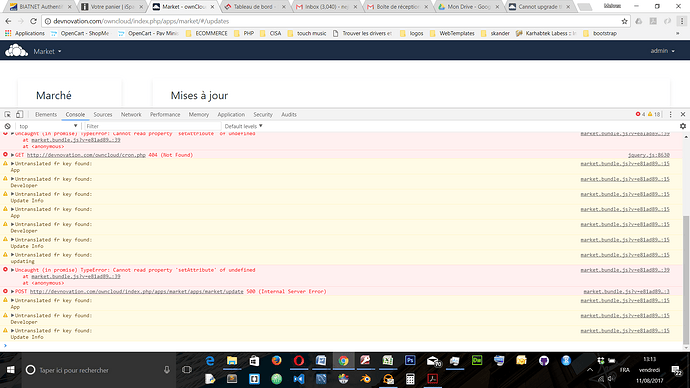690x388 pixels.
Task: Switch to the Mon Drive browser tab
Action: (468, 7)
